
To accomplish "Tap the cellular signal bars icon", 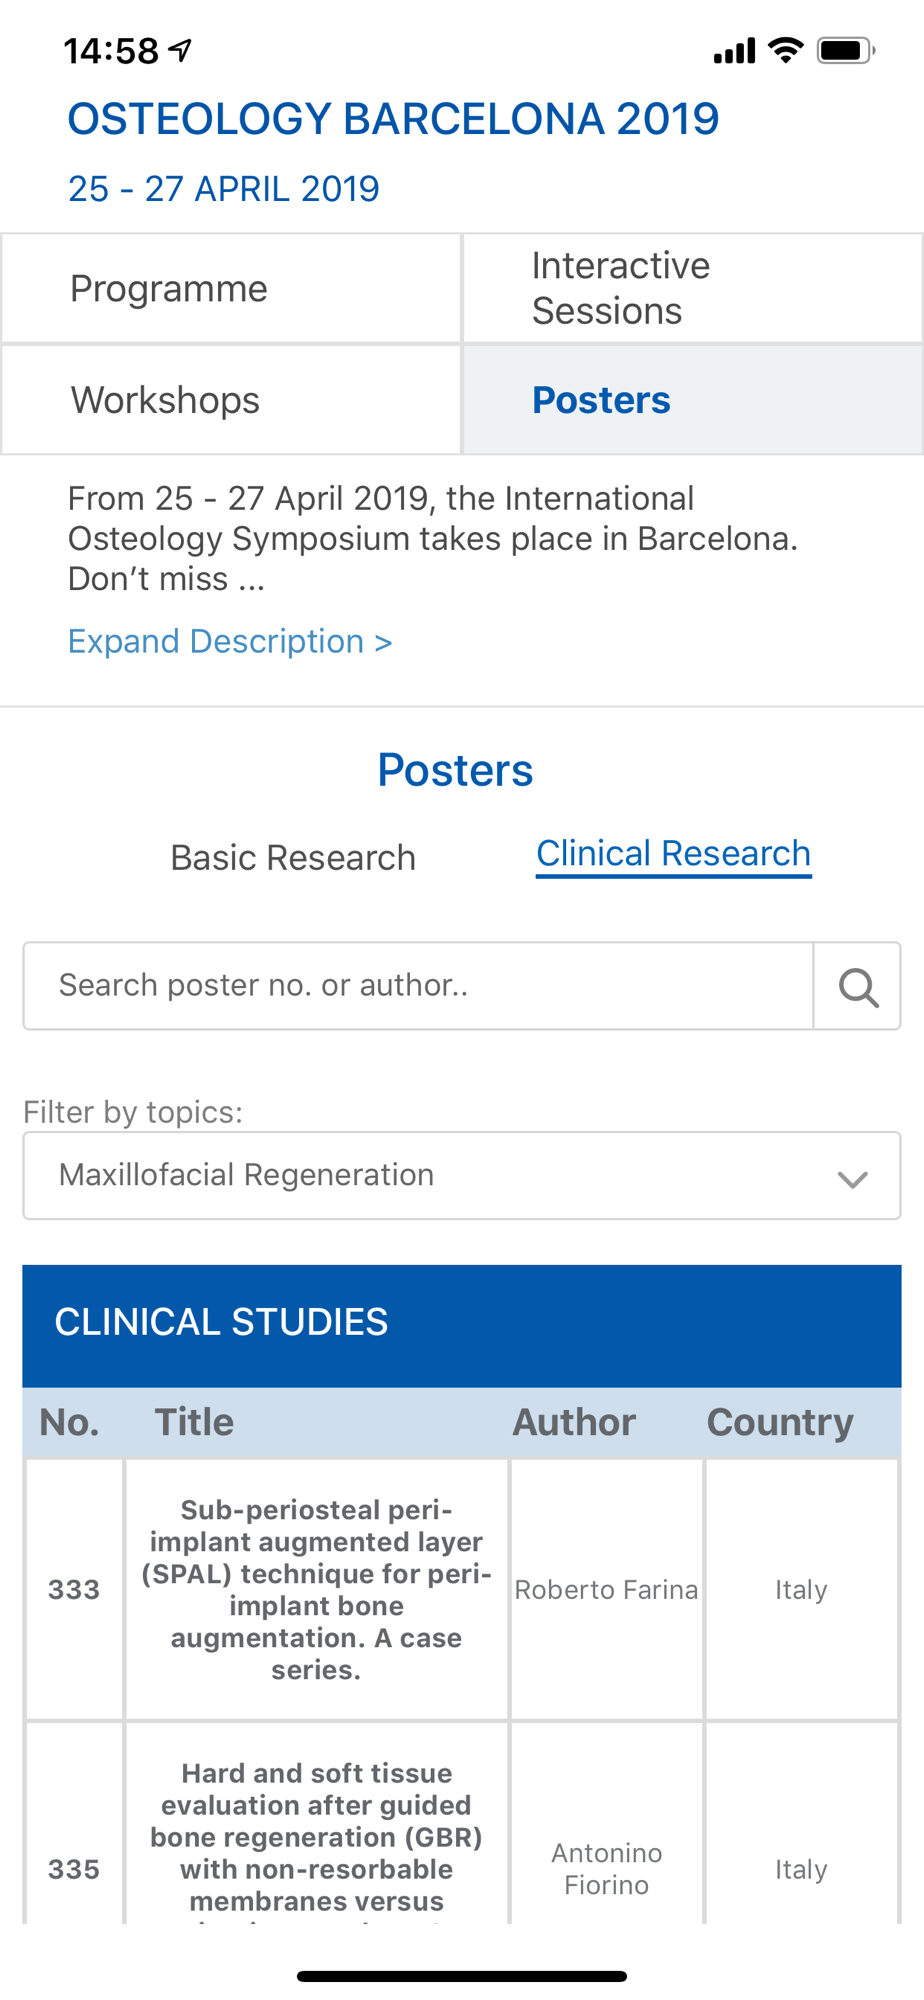I will coord(734,51).
